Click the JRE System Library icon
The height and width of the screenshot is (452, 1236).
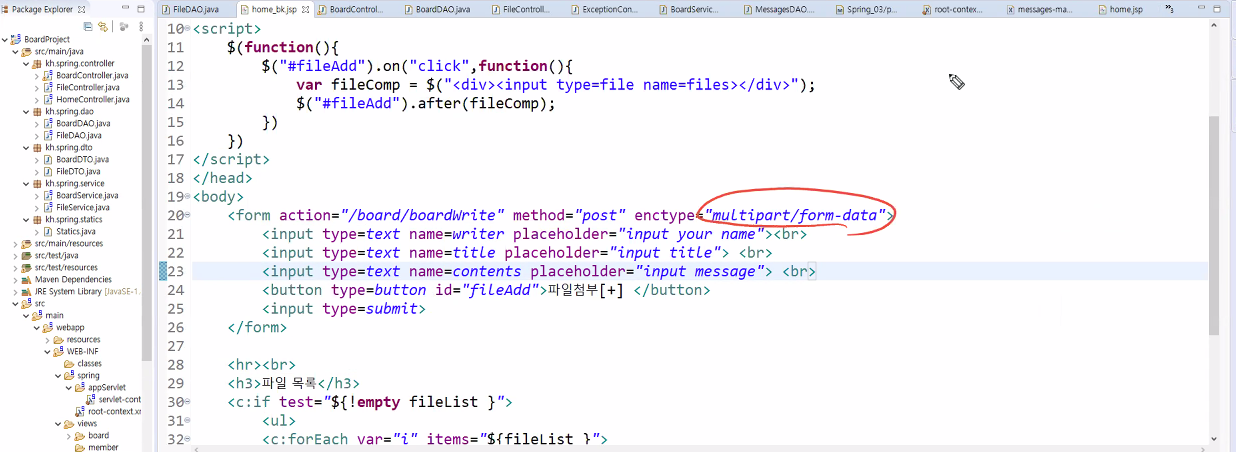click(x=27, y=291)
